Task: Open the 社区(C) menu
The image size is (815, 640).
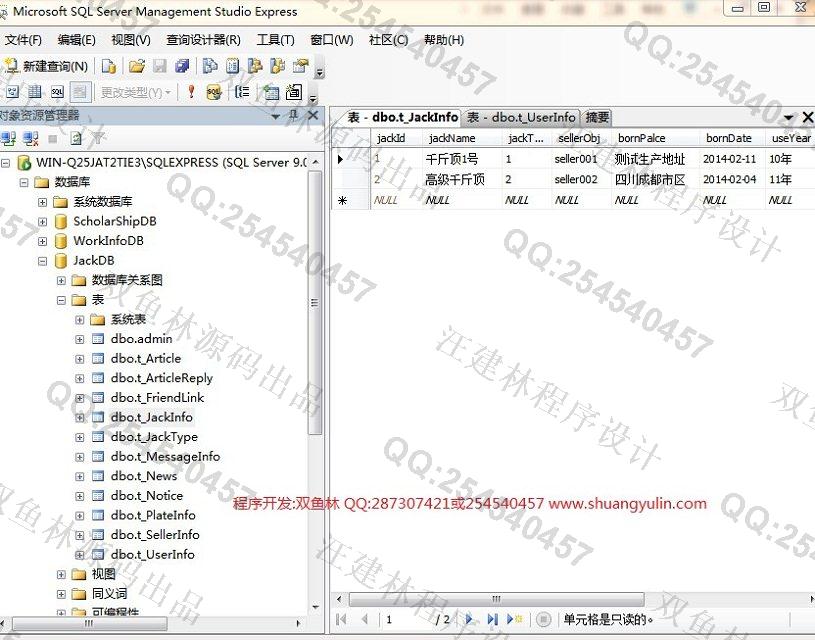Action: [x=388, y=40]
